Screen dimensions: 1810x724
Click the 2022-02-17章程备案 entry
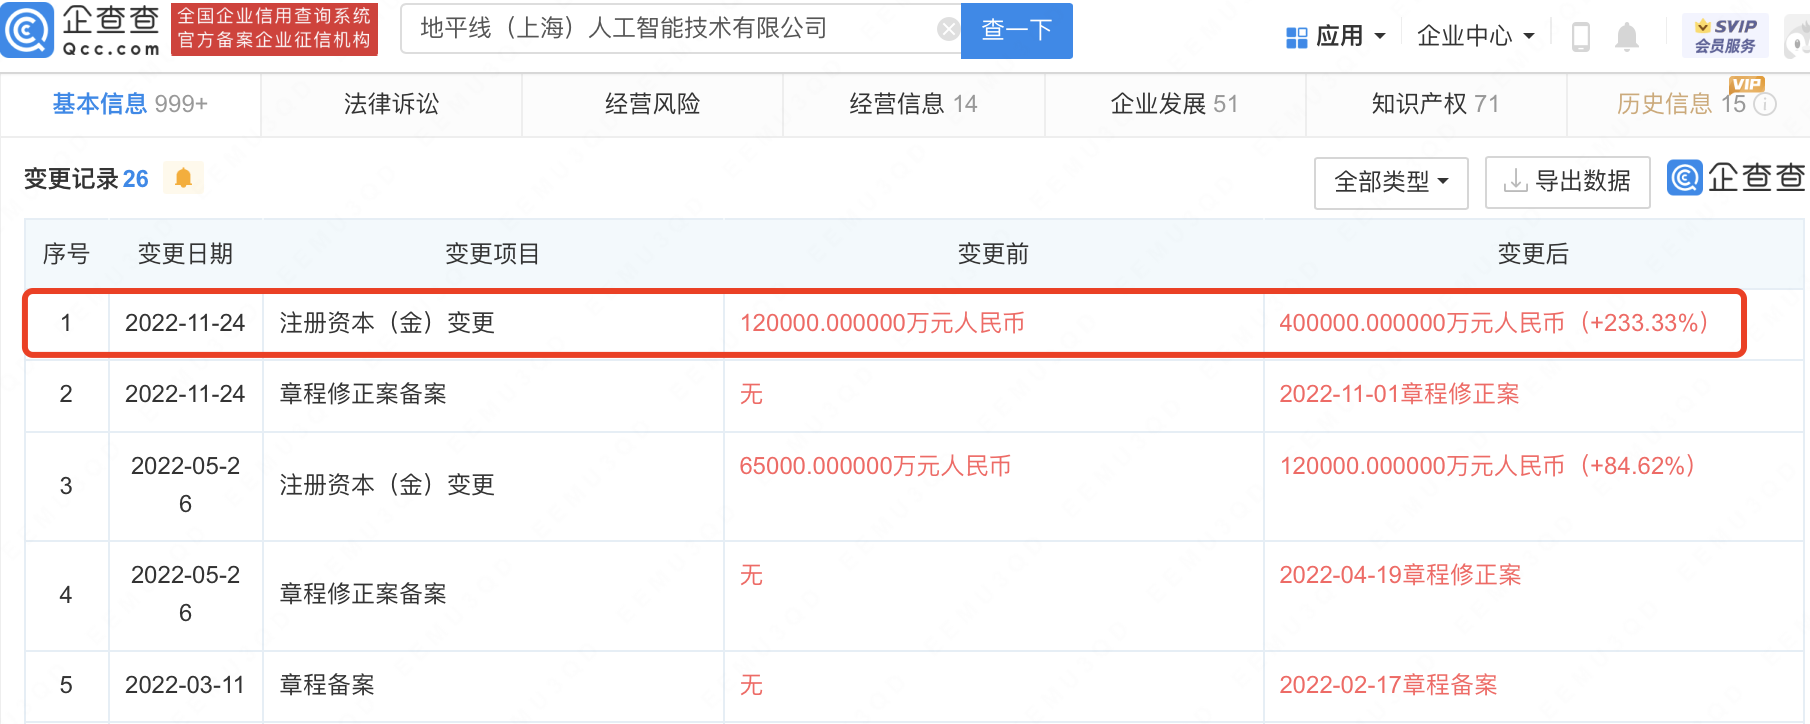[x=1388, y=685]
